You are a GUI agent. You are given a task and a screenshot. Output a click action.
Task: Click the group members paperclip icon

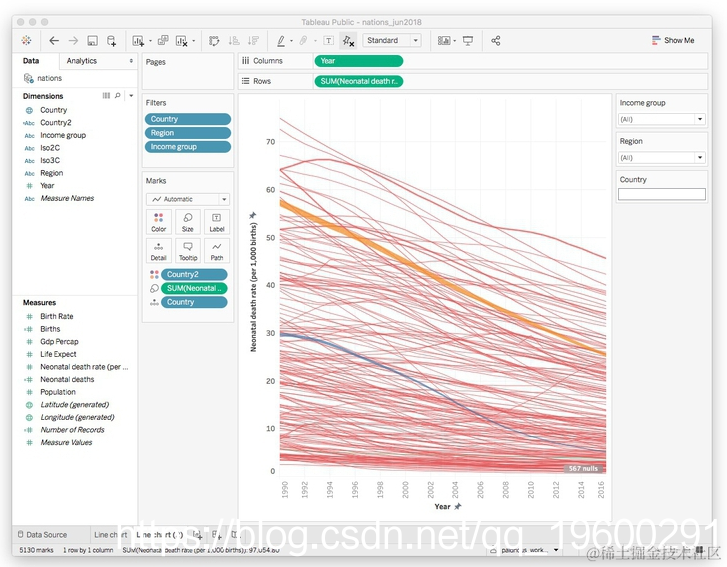[x=303, y=41]
